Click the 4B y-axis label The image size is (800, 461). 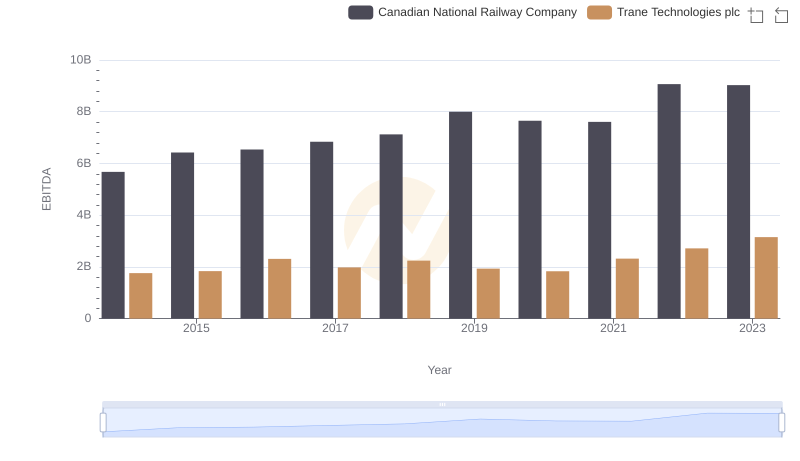[84, 215]
